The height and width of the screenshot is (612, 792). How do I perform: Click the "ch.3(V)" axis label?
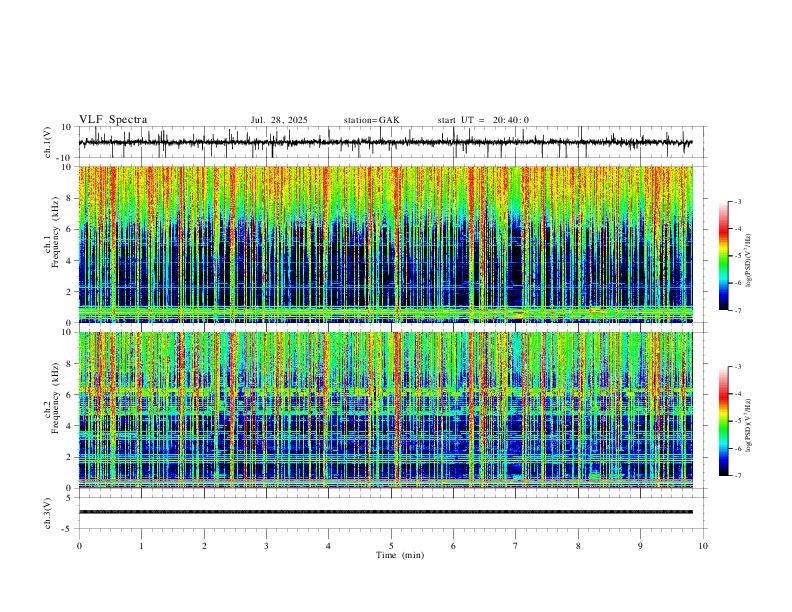point(48,513)
